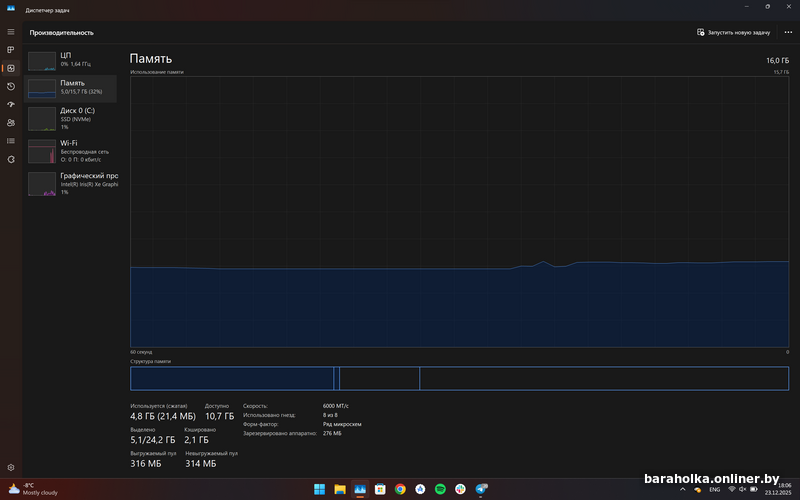
Task: Open the Startup apps page
Action: tap(11, 104)
